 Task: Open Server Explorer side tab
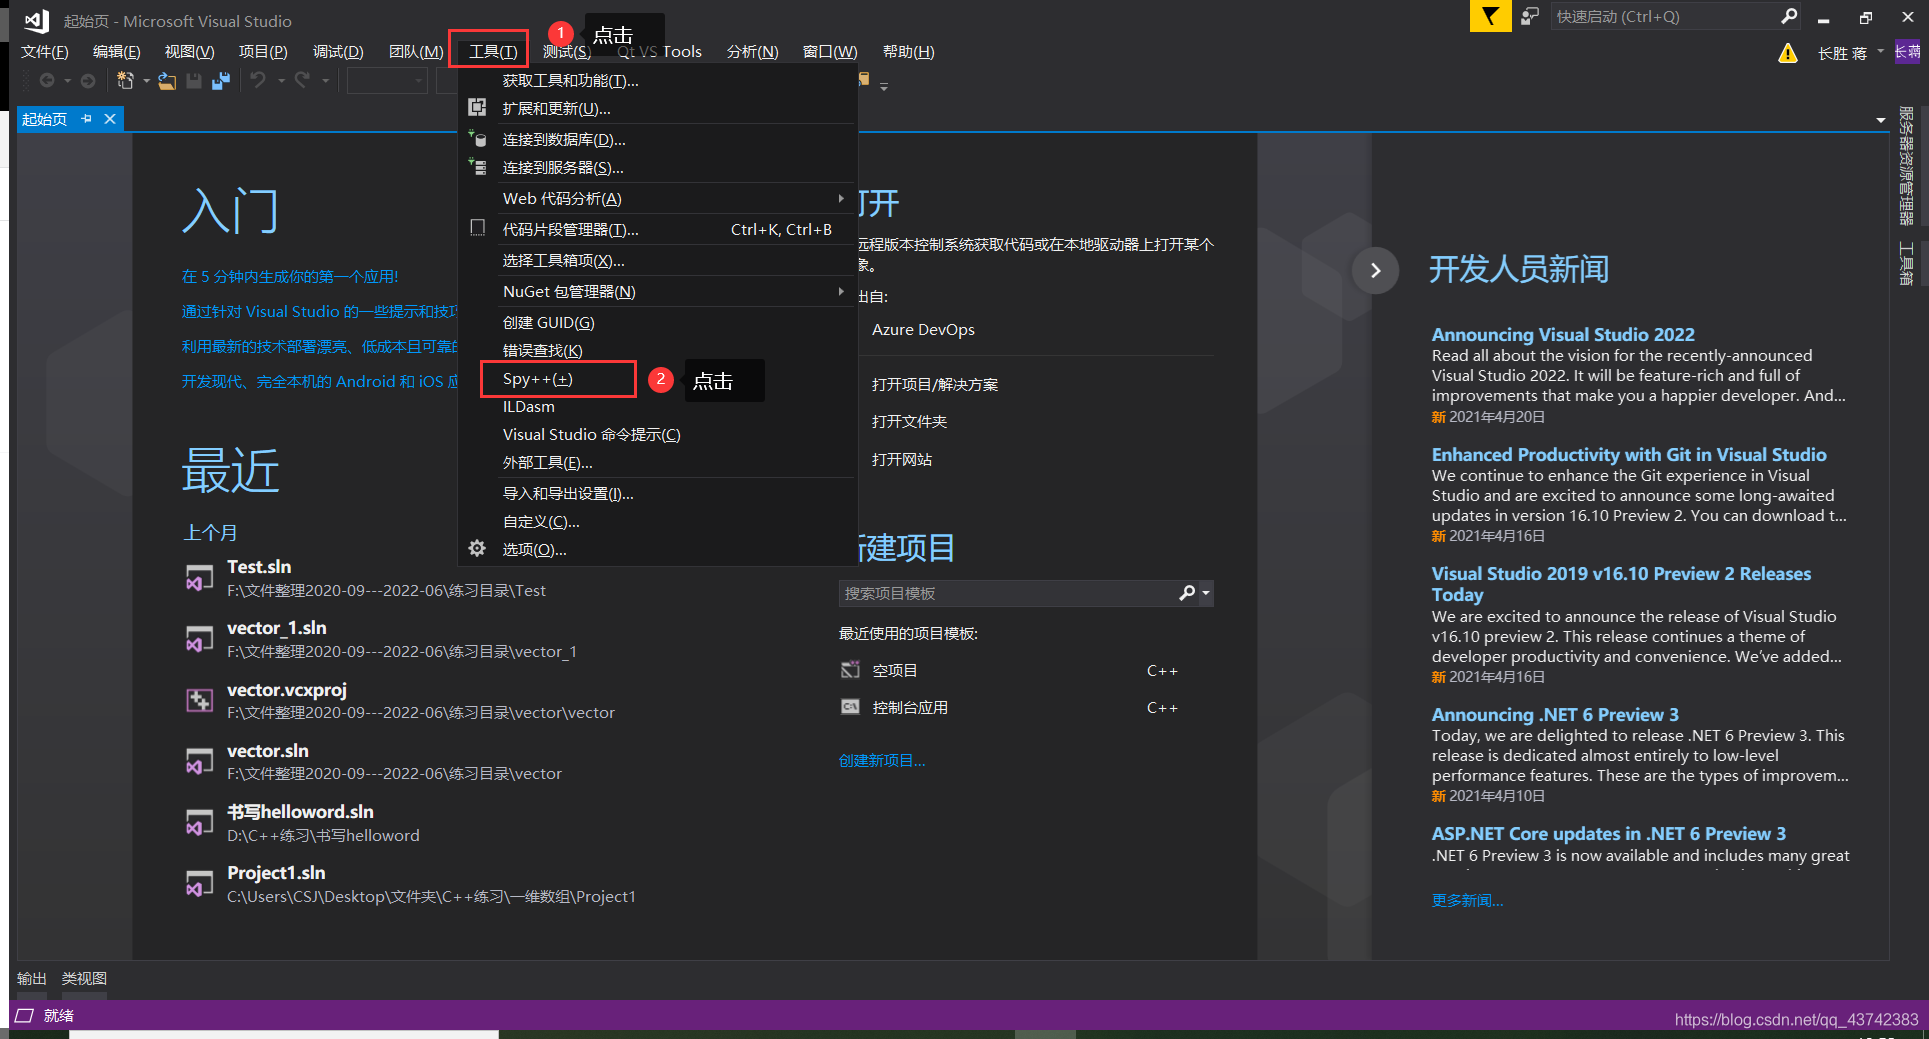click(1906, 166)
